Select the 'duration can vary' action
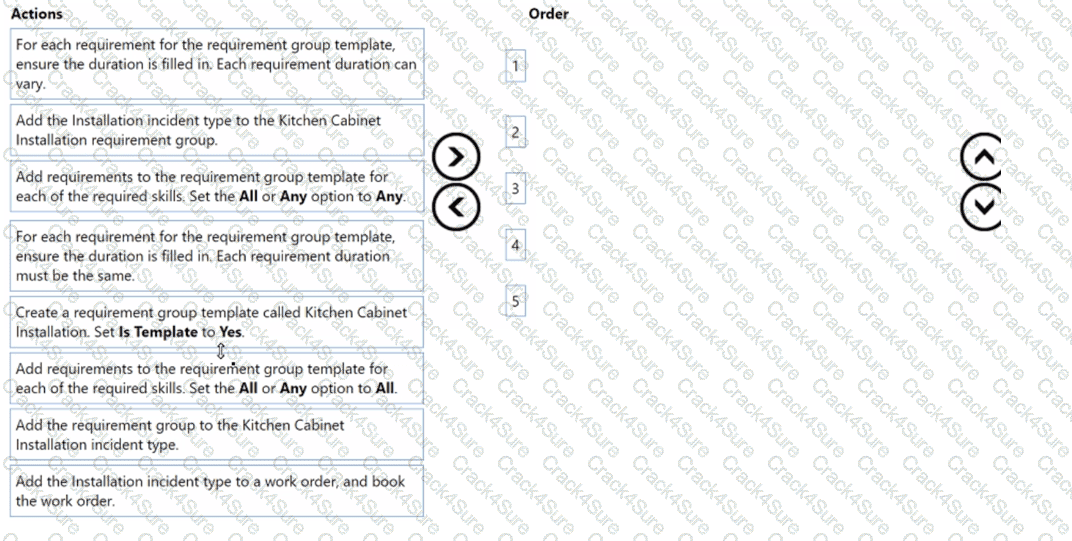Viewport: 1072px width, 541px height. click(x=217, y=64)
